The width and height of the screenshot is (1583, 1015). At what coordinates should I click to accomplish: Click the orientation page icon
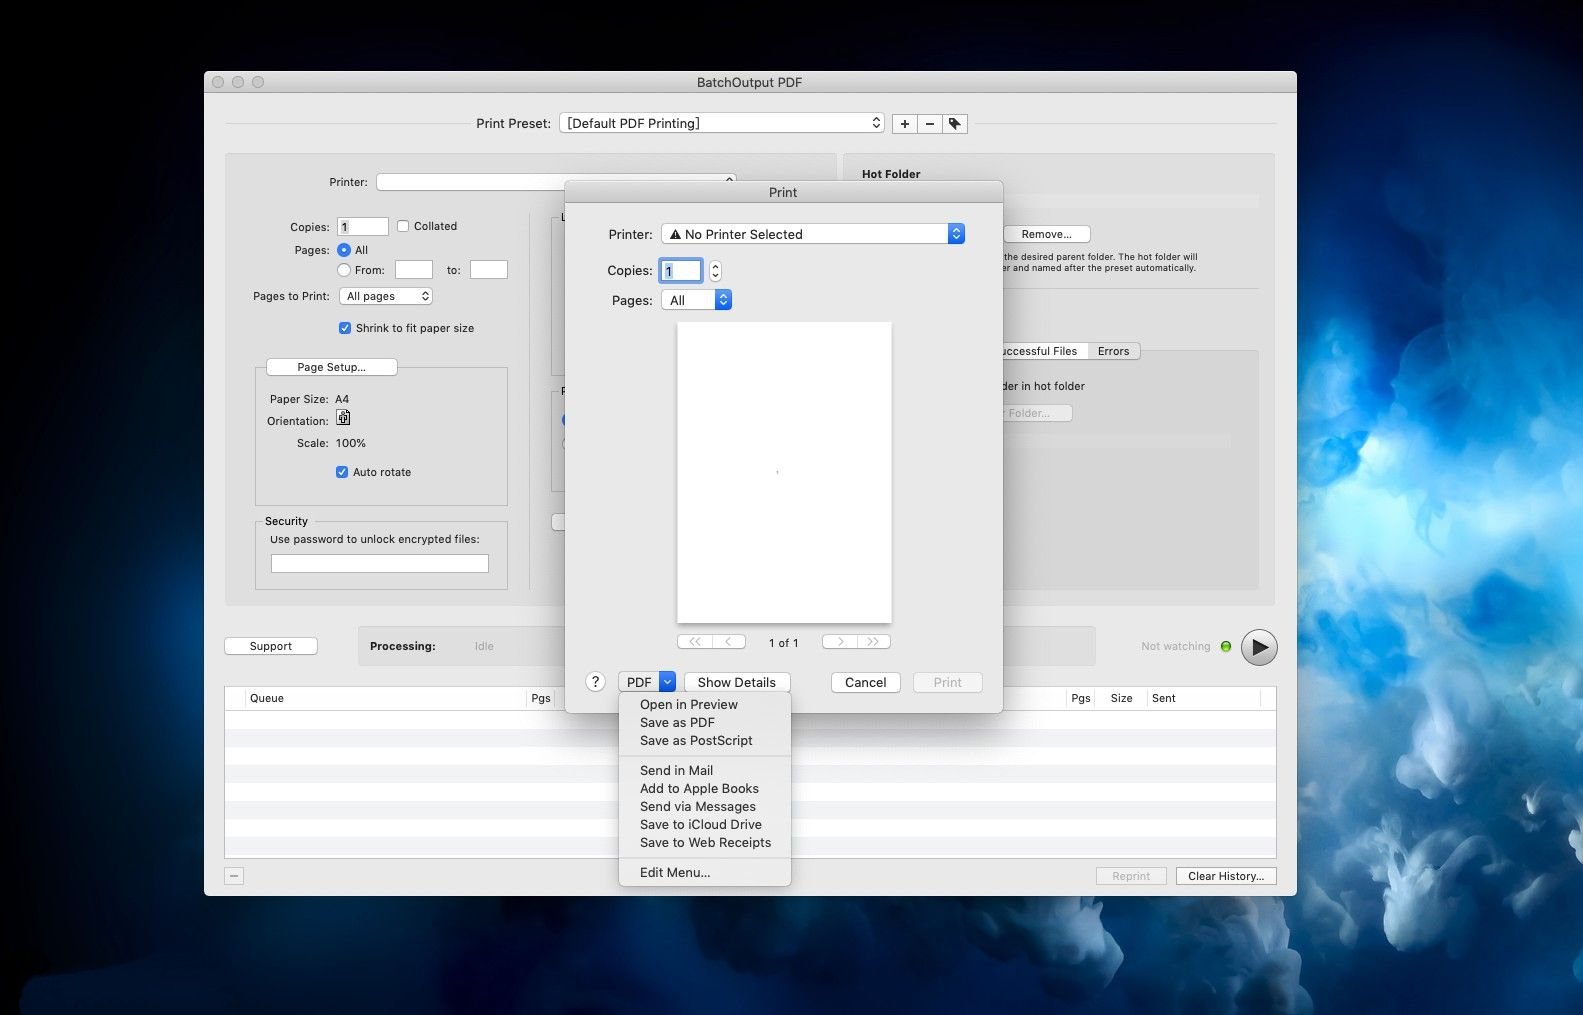click(x=343, y=418)
